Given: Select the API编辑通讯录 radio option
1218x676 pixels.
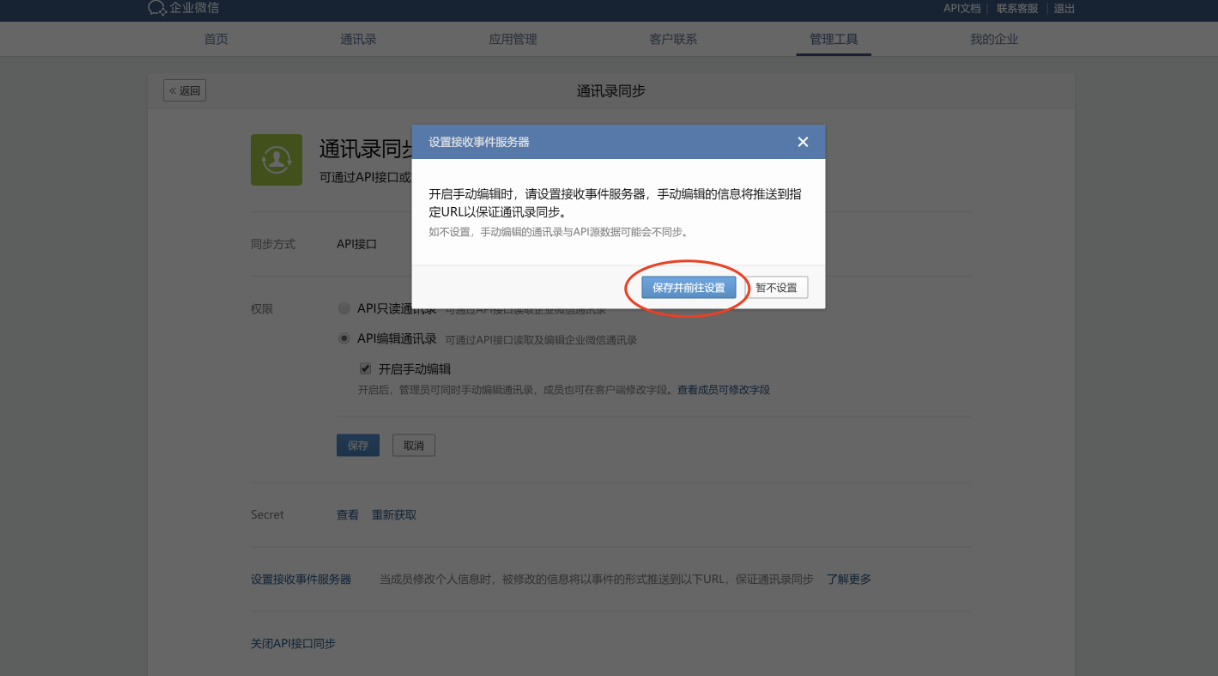Looking at the screenshot, I should [345, 339].
